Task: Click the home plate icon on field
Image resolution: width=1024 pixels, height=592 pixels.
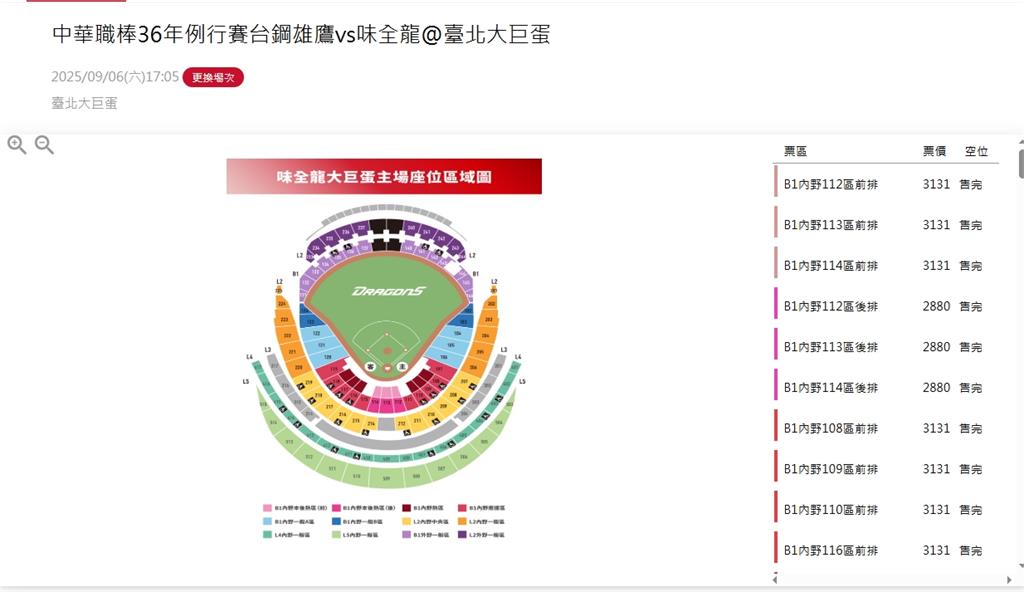Action: [387, 369]
